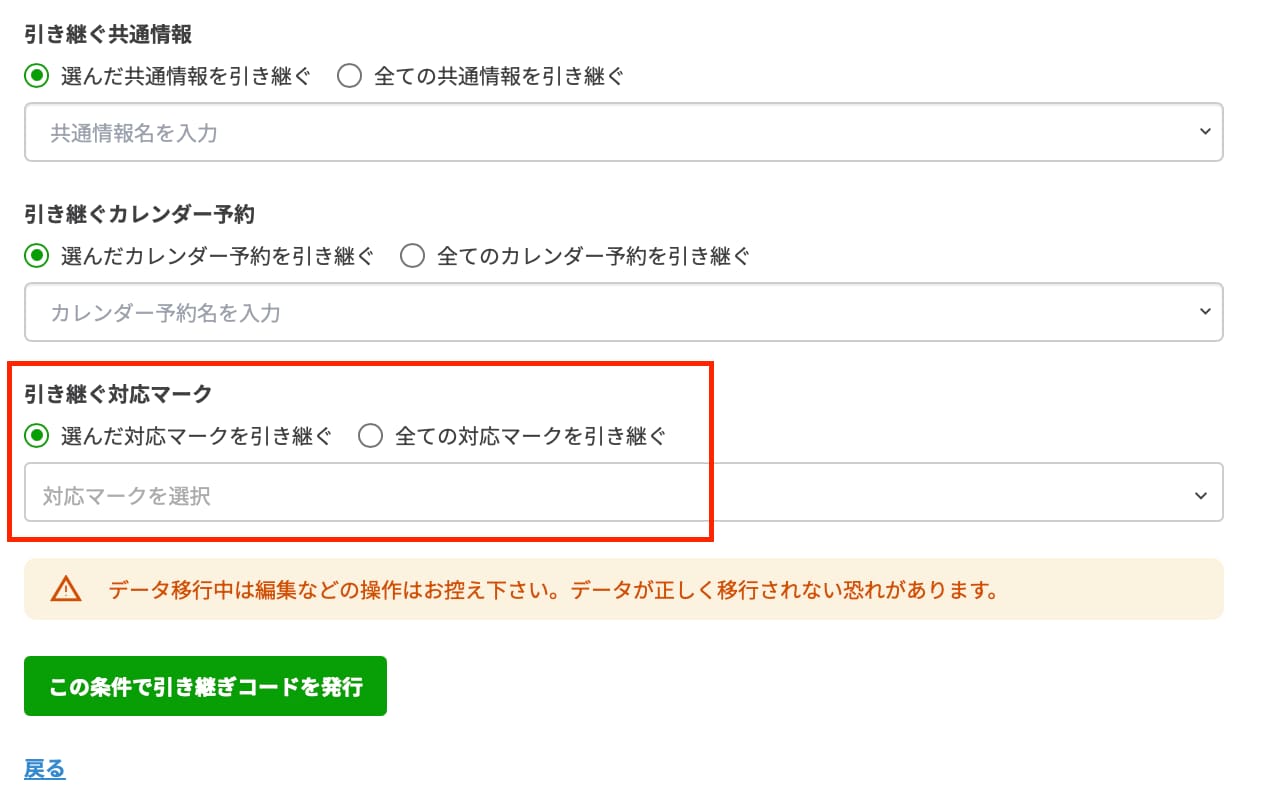The image size is (1262, 806).
Task: Open the 共通情報 dropdown chevron
Action: tap(1205, 131)
